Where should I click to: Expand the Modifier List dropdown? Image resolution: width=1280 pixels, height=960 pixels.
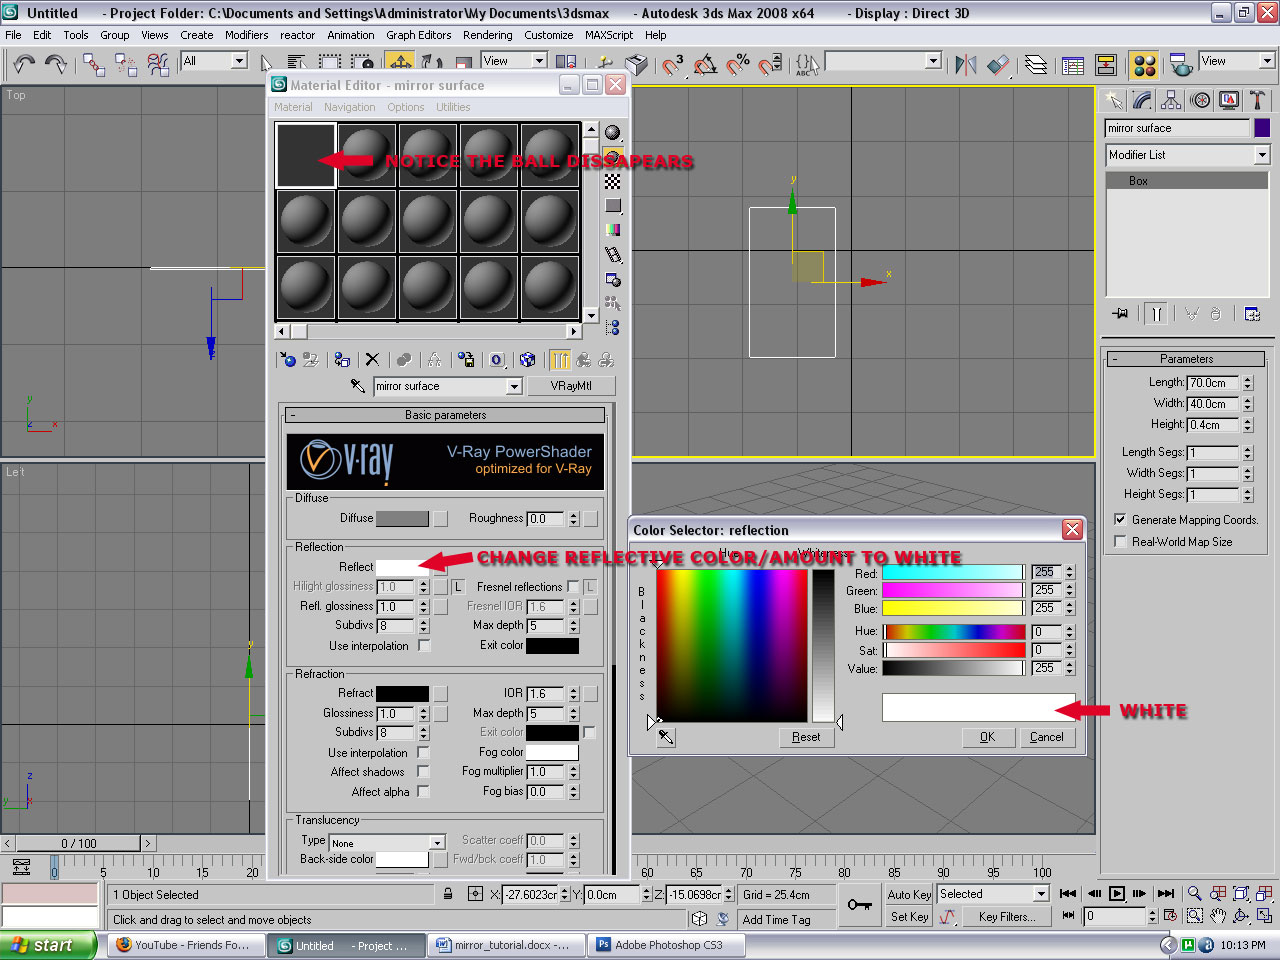[x=1261, y=155]
